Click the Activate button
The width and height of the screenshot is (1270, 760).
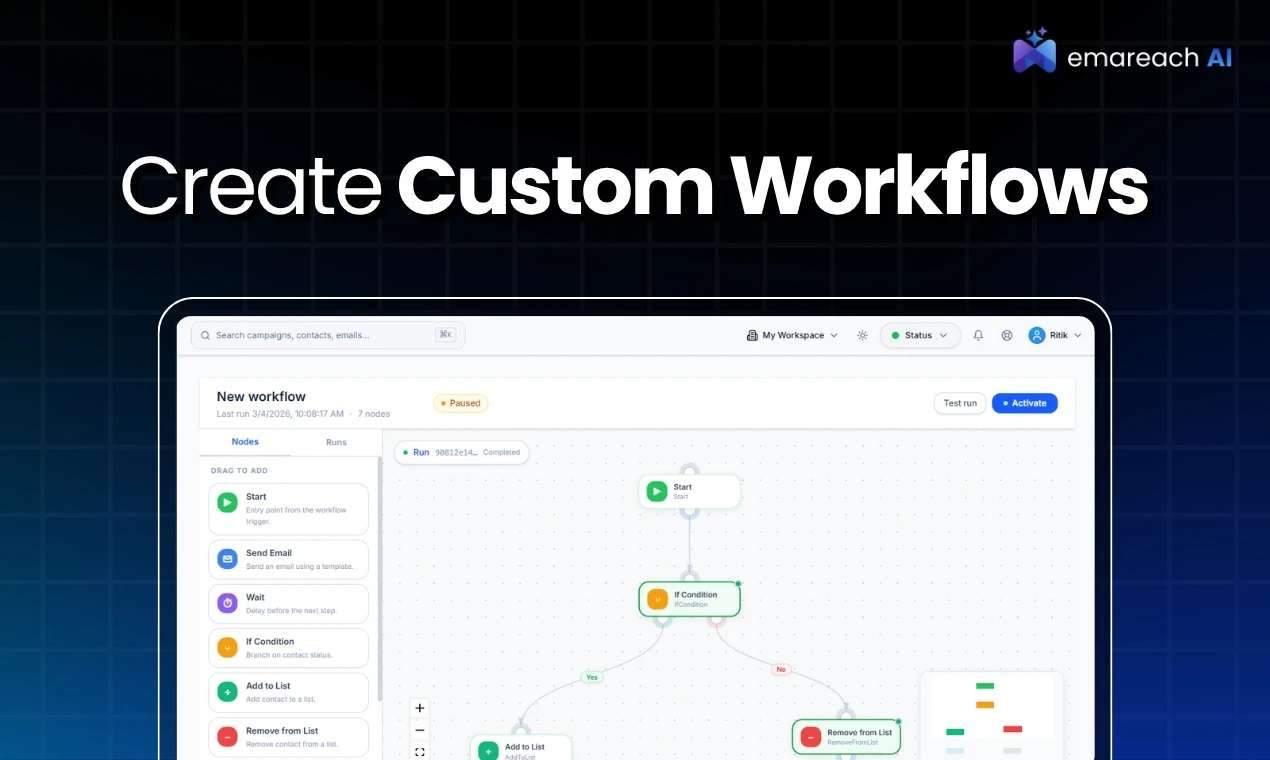pyautogui.click(x=1024, y=403)
